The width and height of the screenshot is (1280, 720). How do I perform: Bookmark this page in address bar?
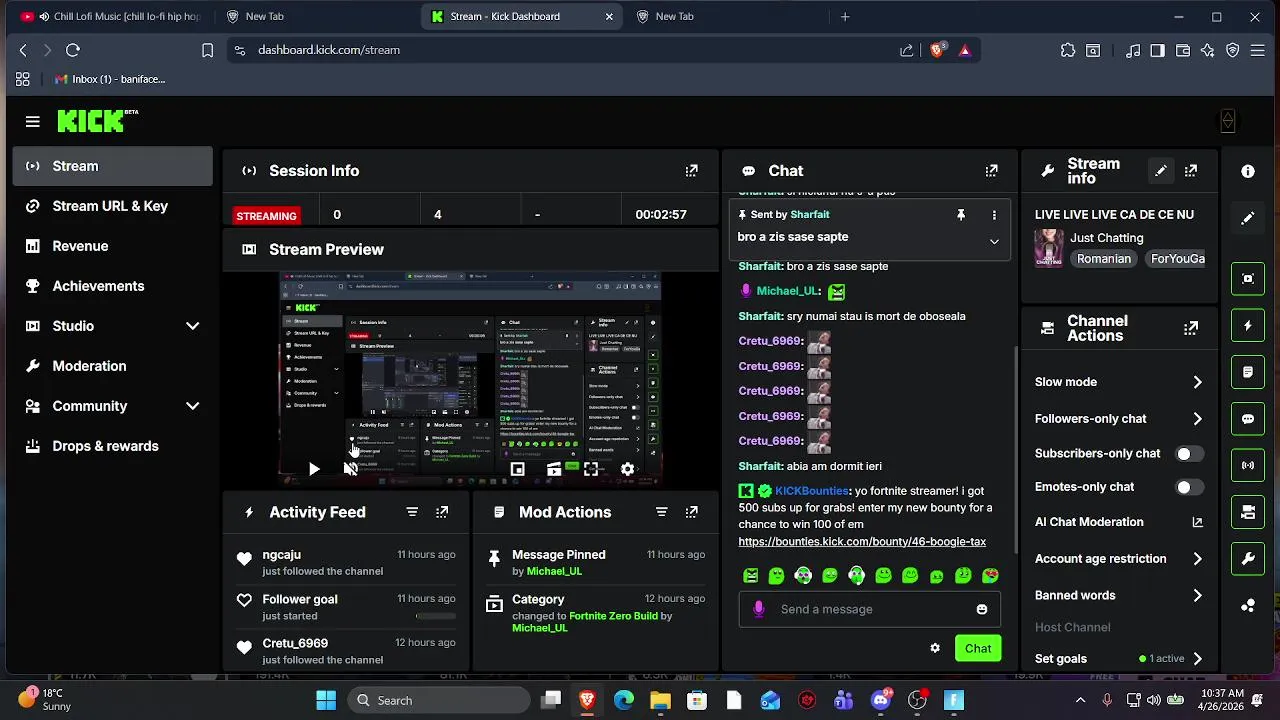[x=207, y=50]
